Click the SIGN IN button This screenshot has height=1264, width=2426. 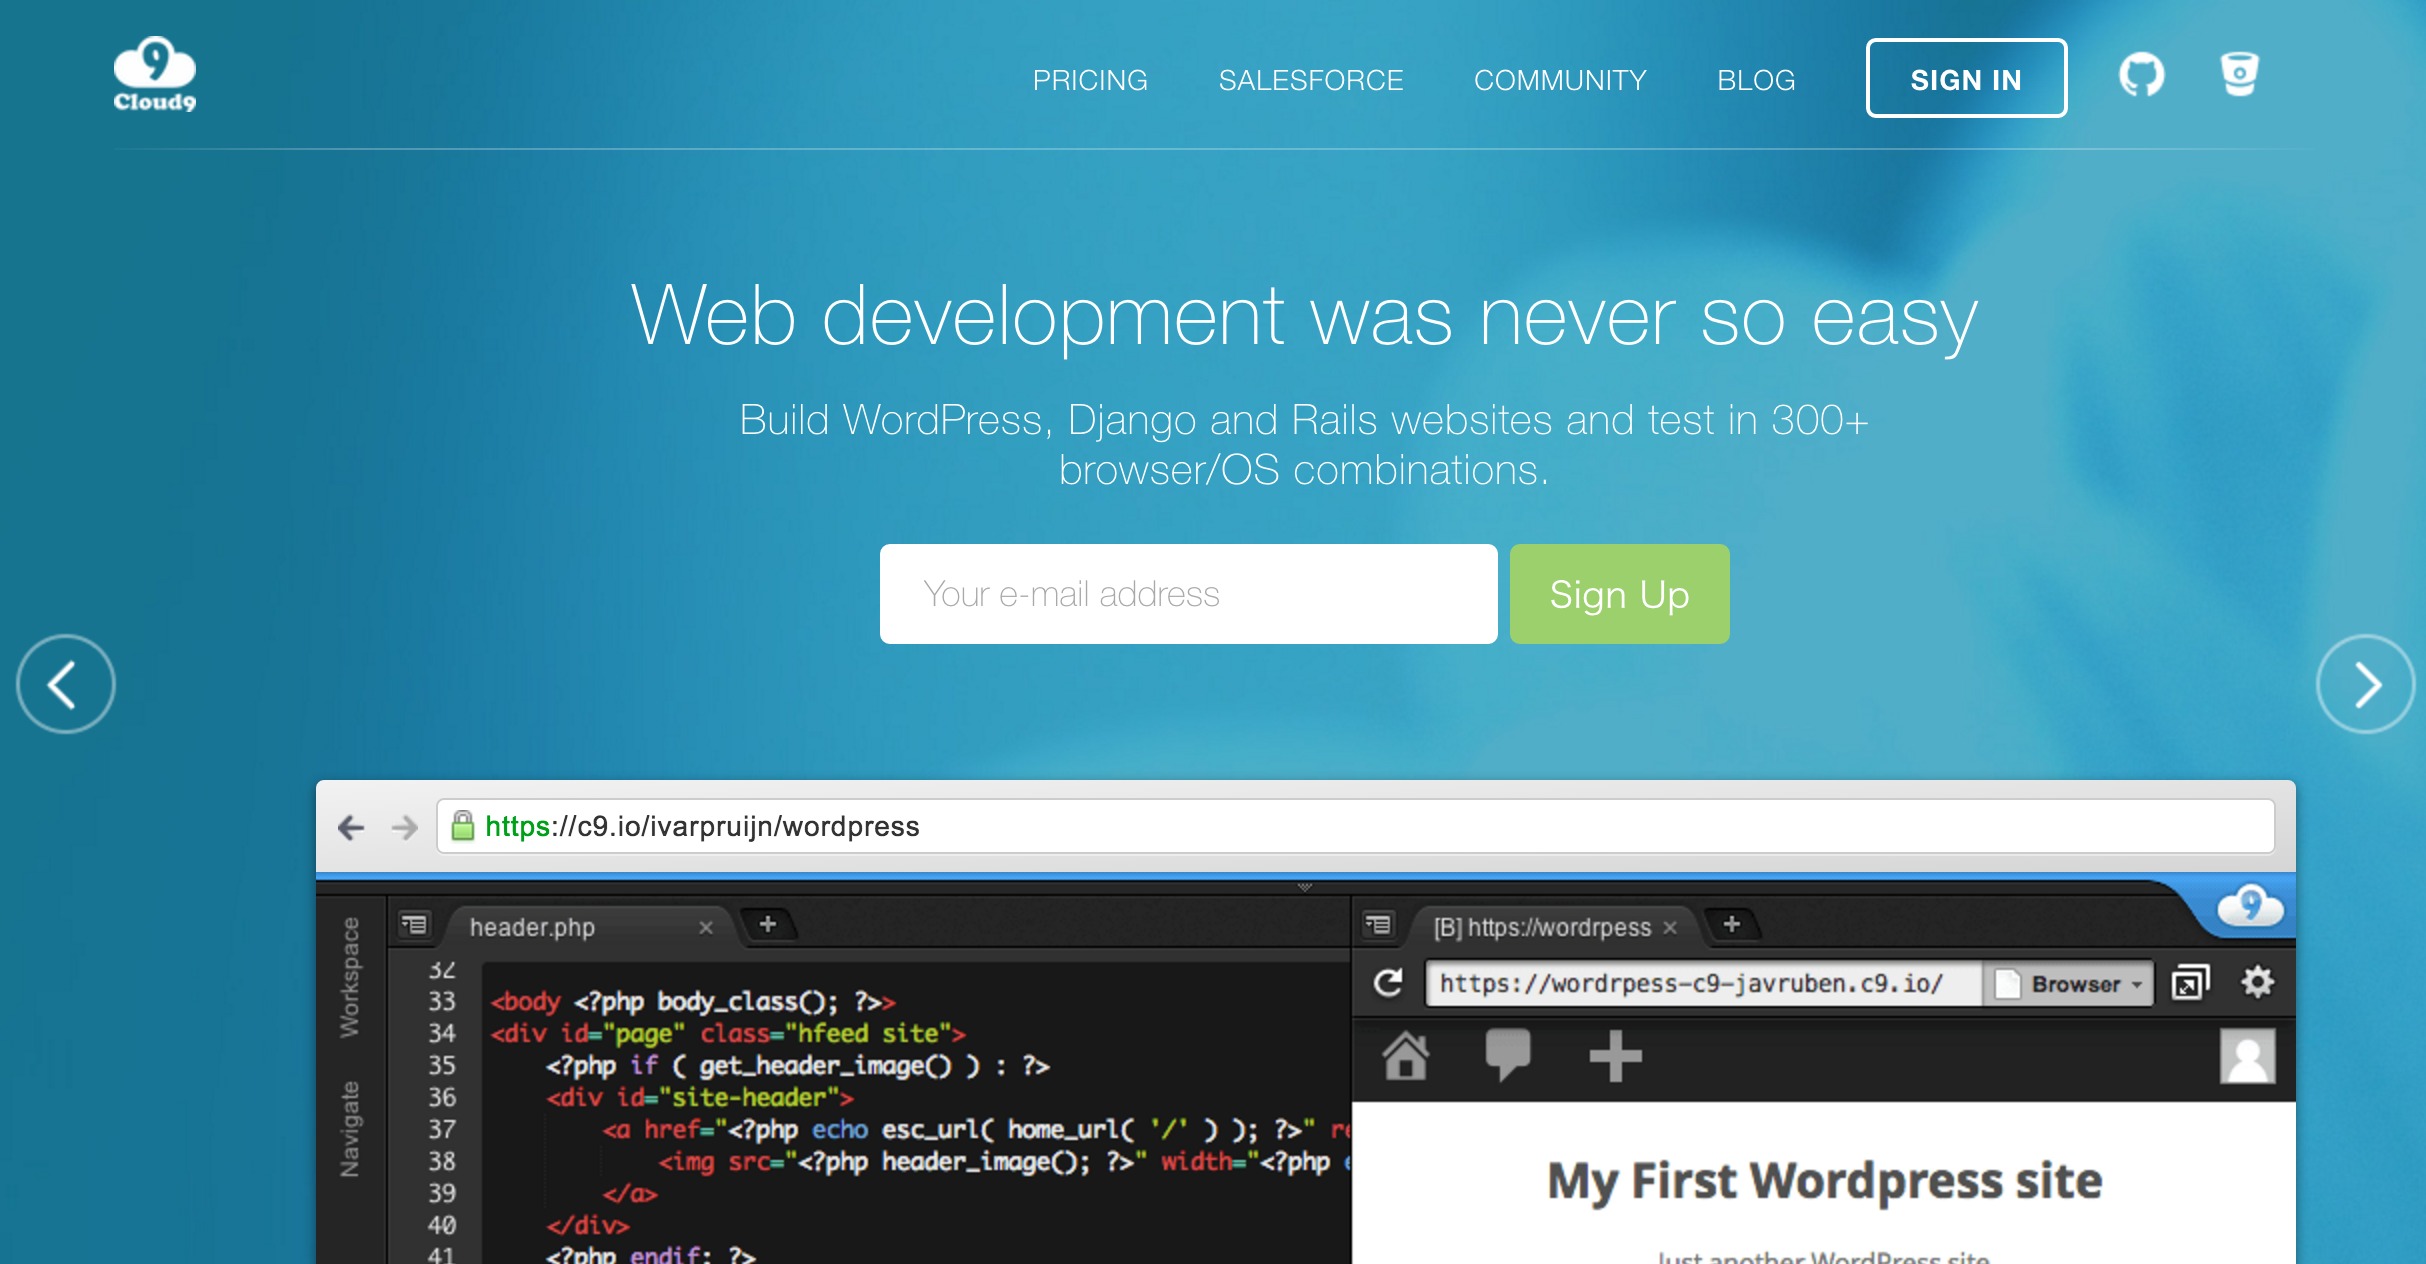click(x=1966, y=78)
